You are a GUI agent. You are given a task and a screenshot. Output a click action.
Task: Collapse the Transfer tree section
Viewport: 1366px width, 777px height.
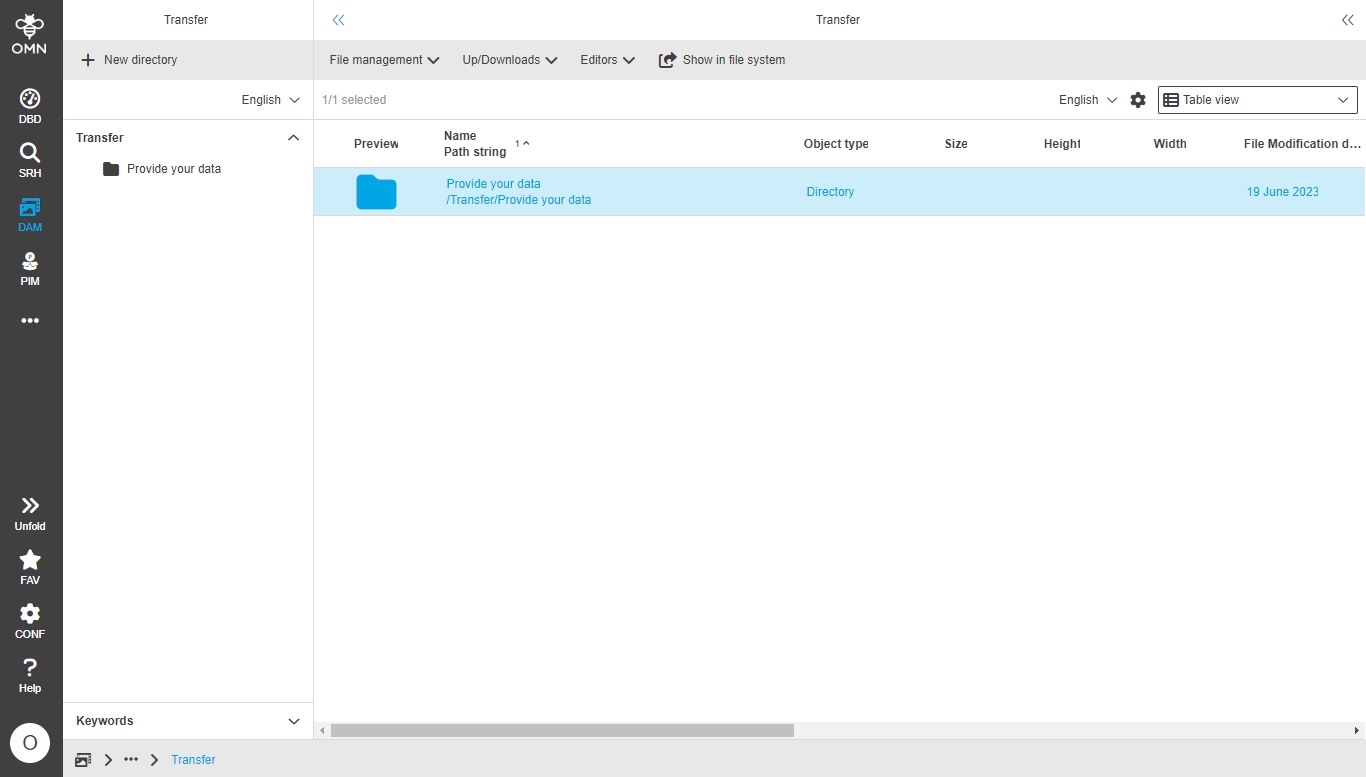293,138
